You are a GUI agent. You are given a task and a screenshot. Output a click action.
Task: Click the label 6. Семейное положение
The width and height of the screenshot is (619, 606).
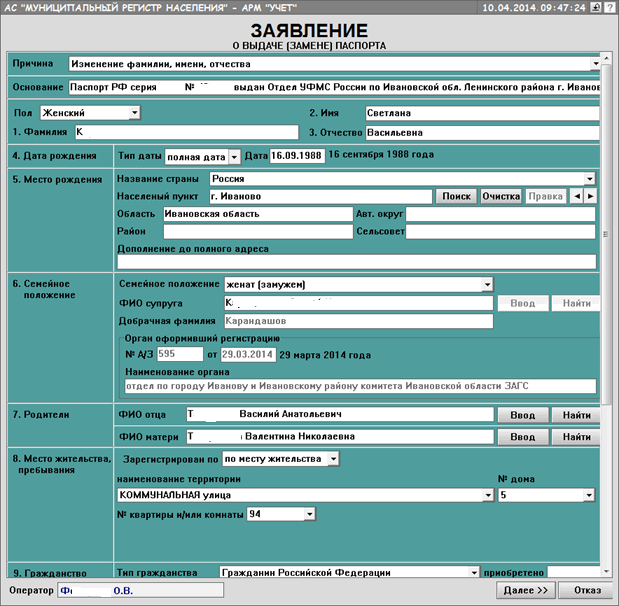(x=44, y=289)
